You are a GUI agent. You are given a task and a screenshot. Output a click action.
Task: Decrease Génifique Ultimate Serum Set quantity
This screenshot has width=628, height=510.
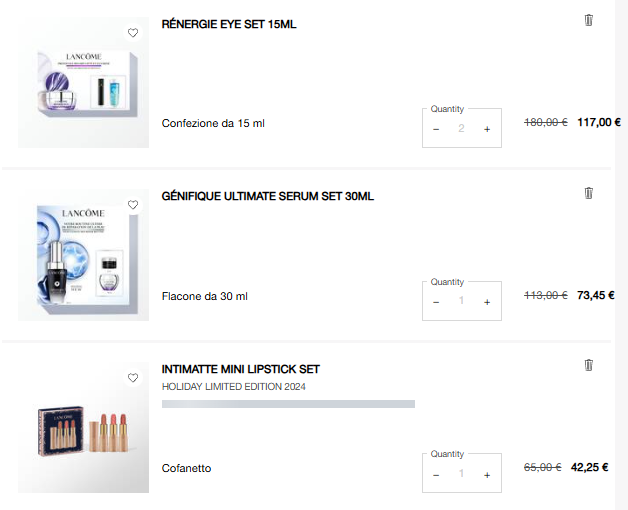click(436, 302)
